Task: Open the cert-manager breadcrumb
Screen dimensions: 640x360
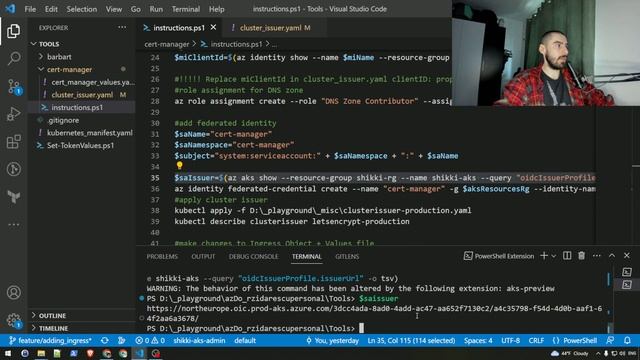Action: click(x=167, y=44)
